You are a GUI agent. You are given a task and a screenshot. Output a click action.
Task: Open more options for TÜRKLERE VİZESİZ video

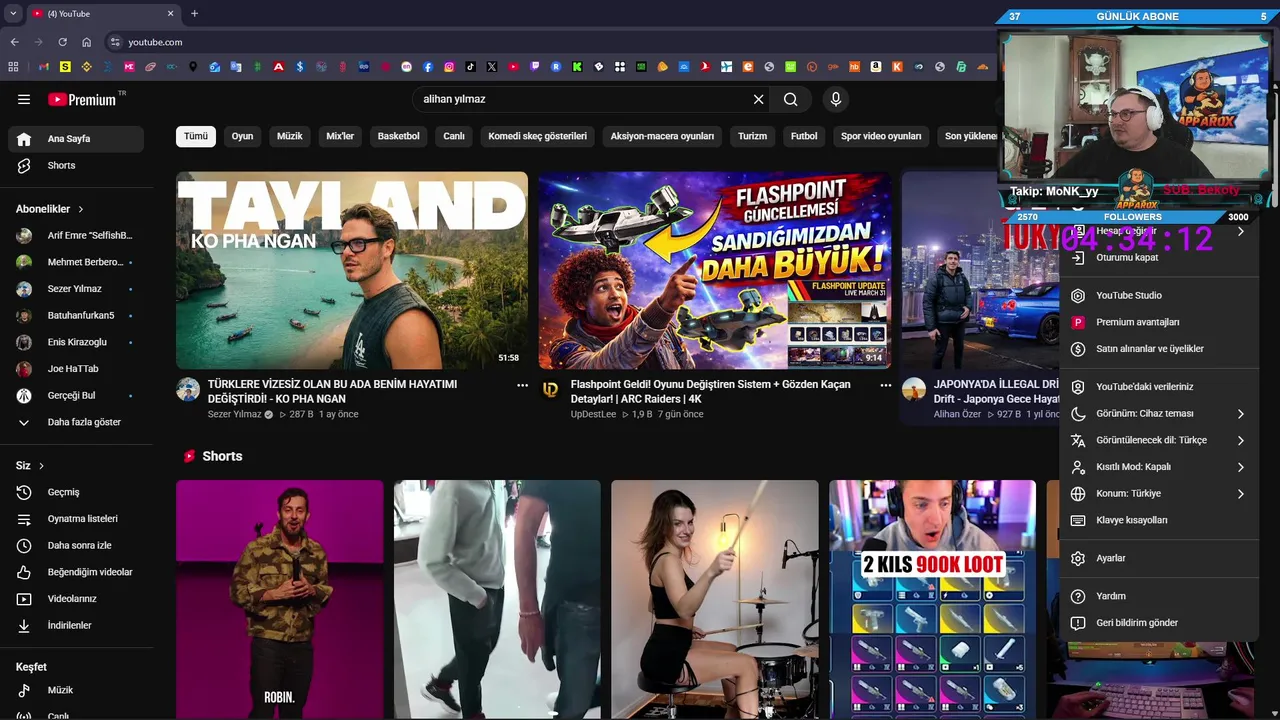(x=522, y=385)
